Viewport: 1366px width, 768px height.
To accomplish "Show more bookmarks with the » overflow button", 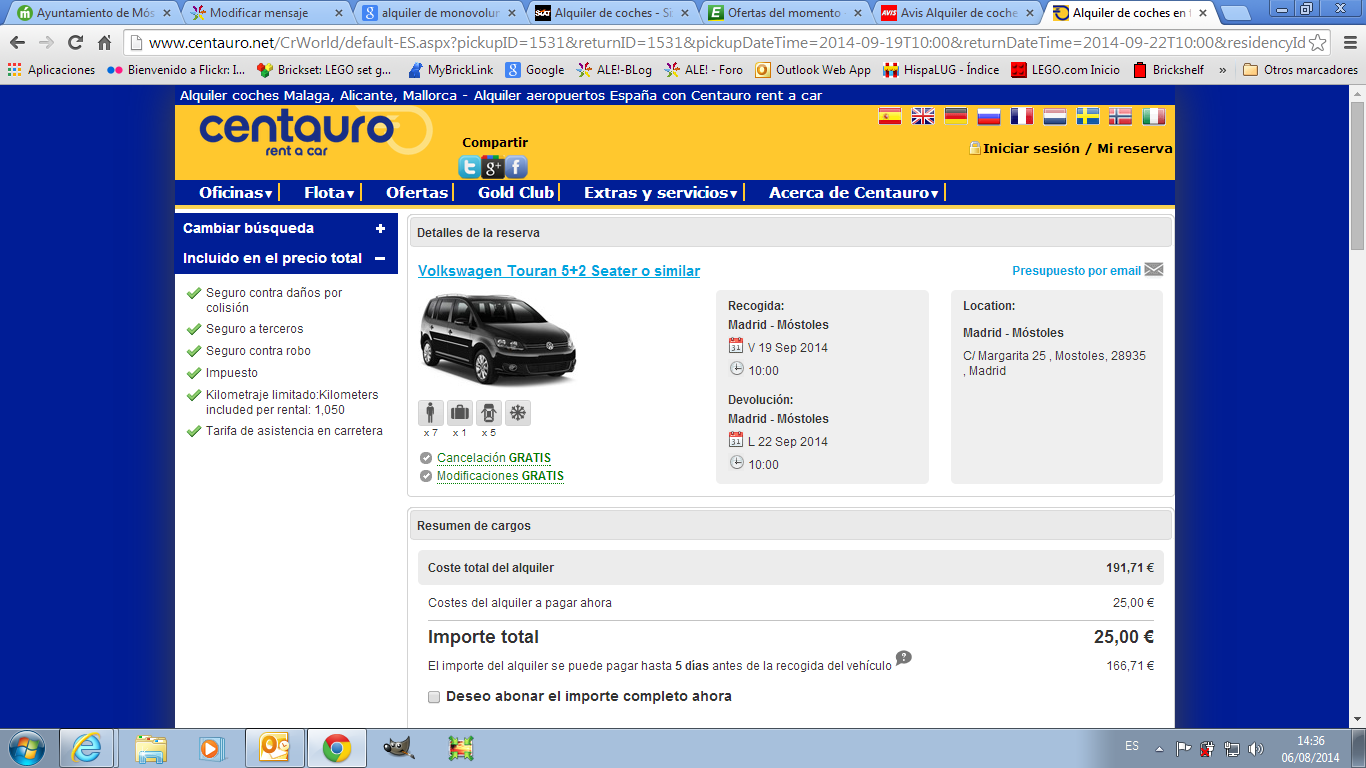I will coord(1222,70).
